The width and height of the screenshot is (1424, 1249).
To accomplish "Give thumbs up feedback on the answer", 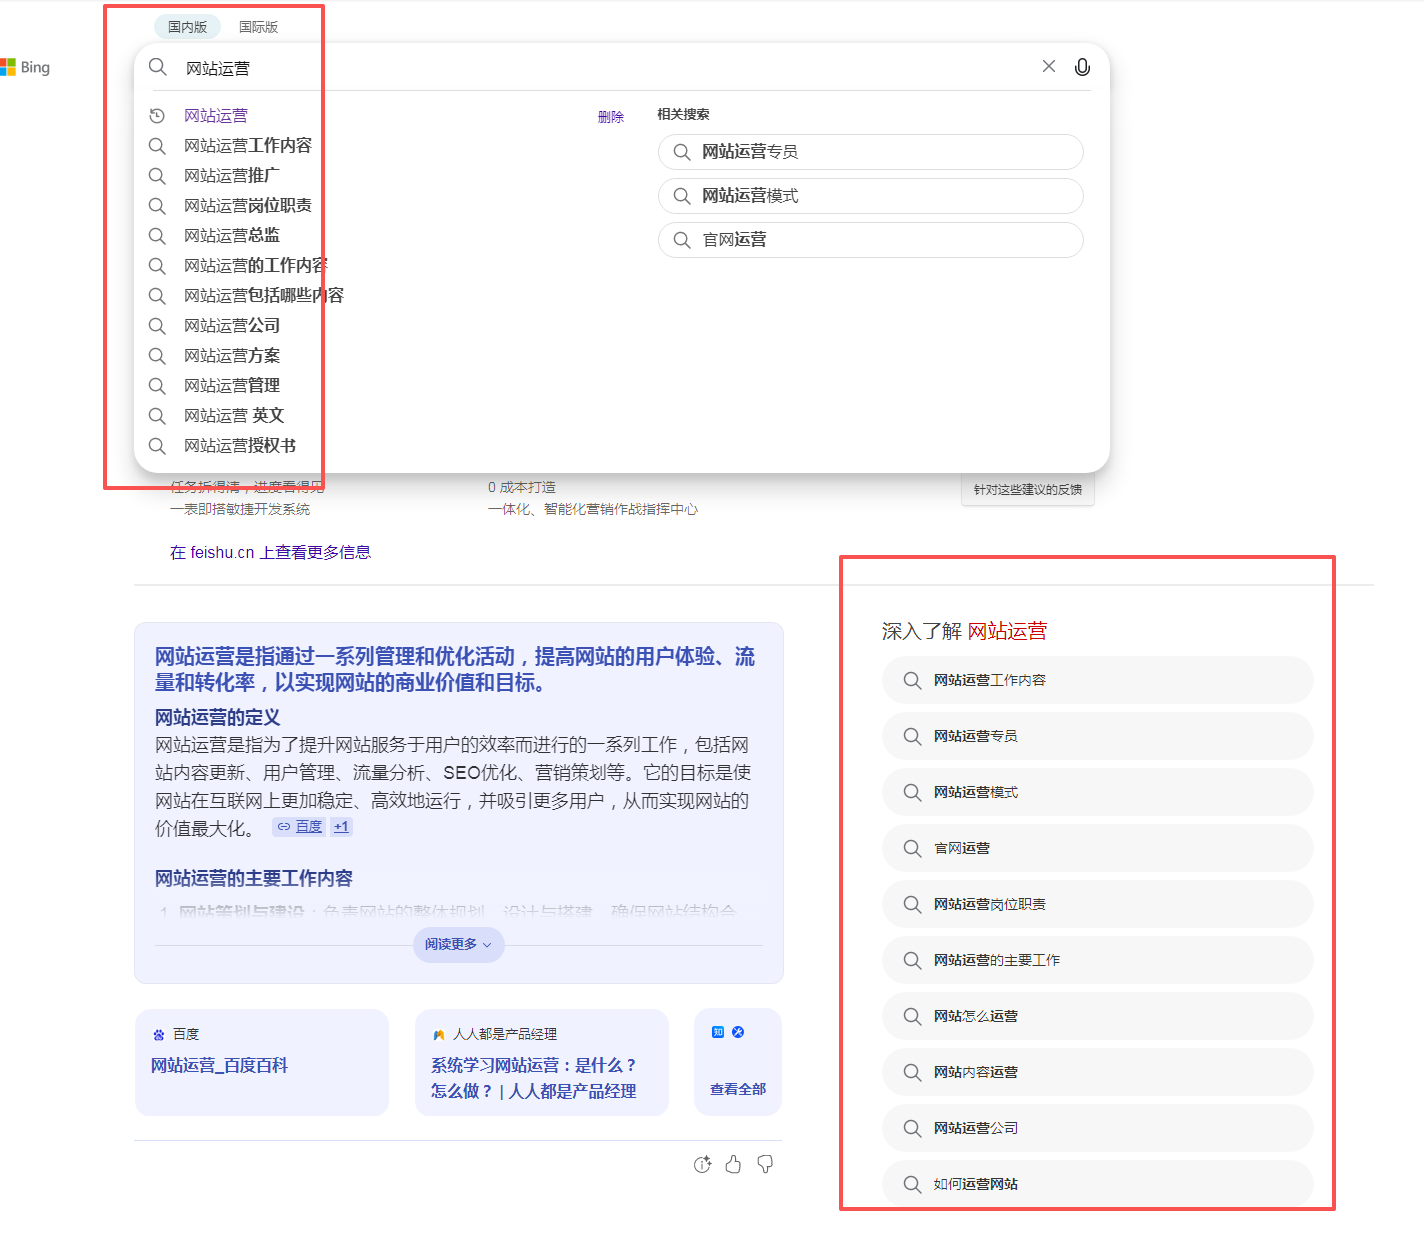I will [x=733, y=1164].
